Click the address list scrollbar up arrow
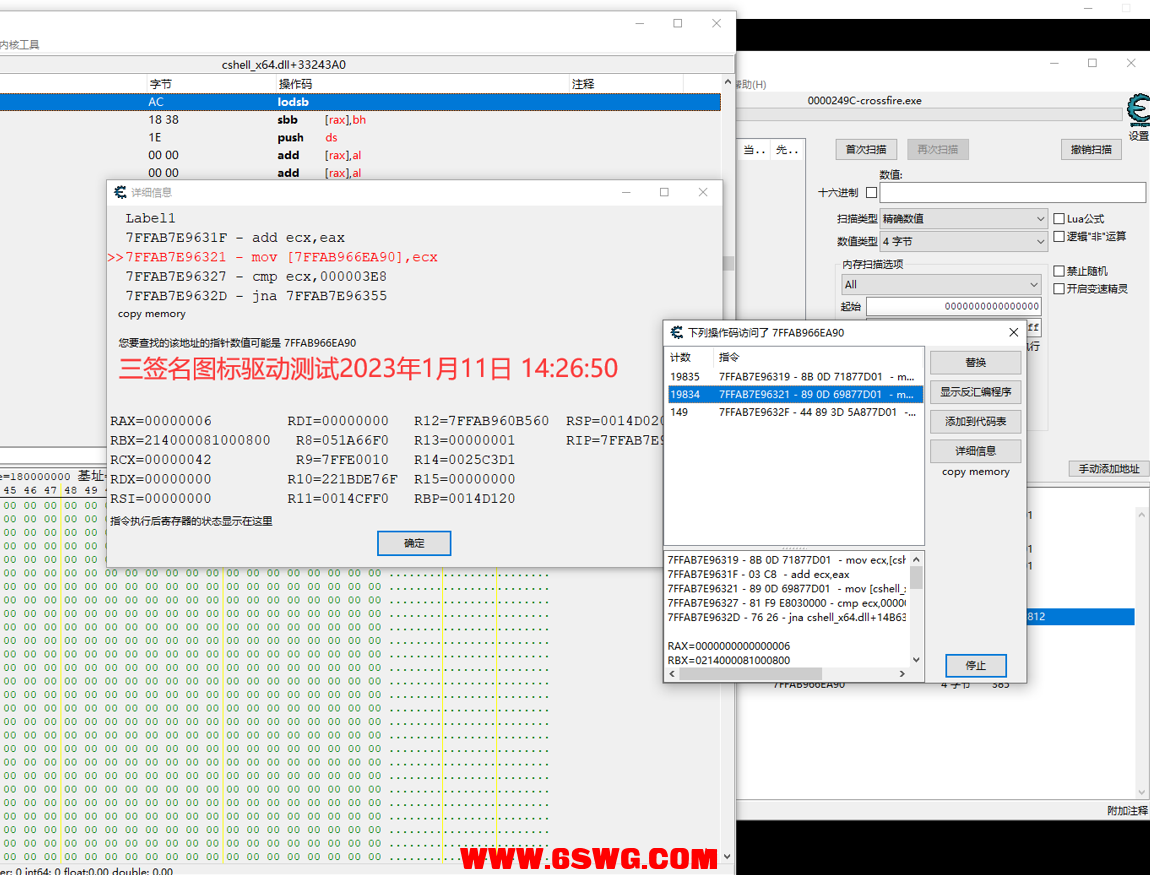This screenshot has width=1150, height=875. [x=1141, y=516]
